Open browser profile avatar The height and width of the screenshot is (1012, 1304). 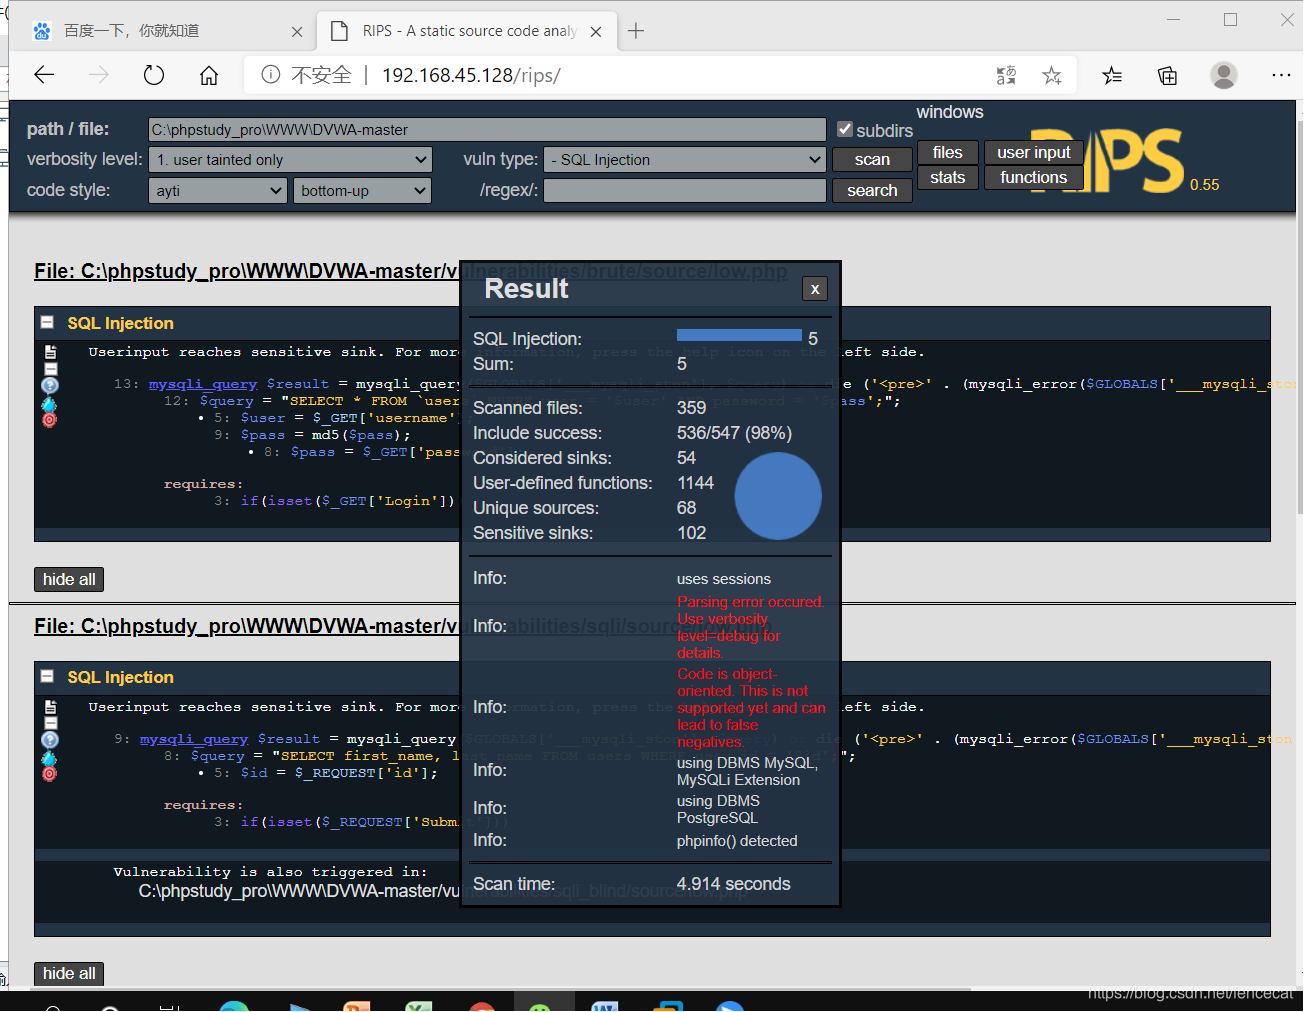1223,75
